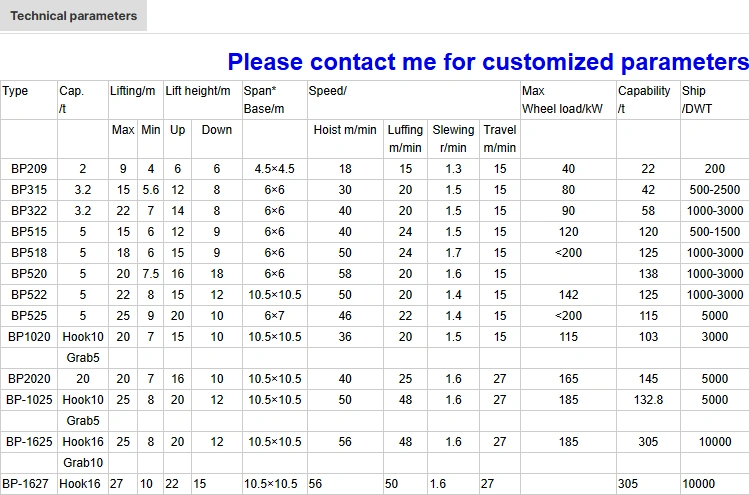The width and height of the screenshot is (749, 495).
Task: Click the BP-1625 row label
Action: point(29,441)
